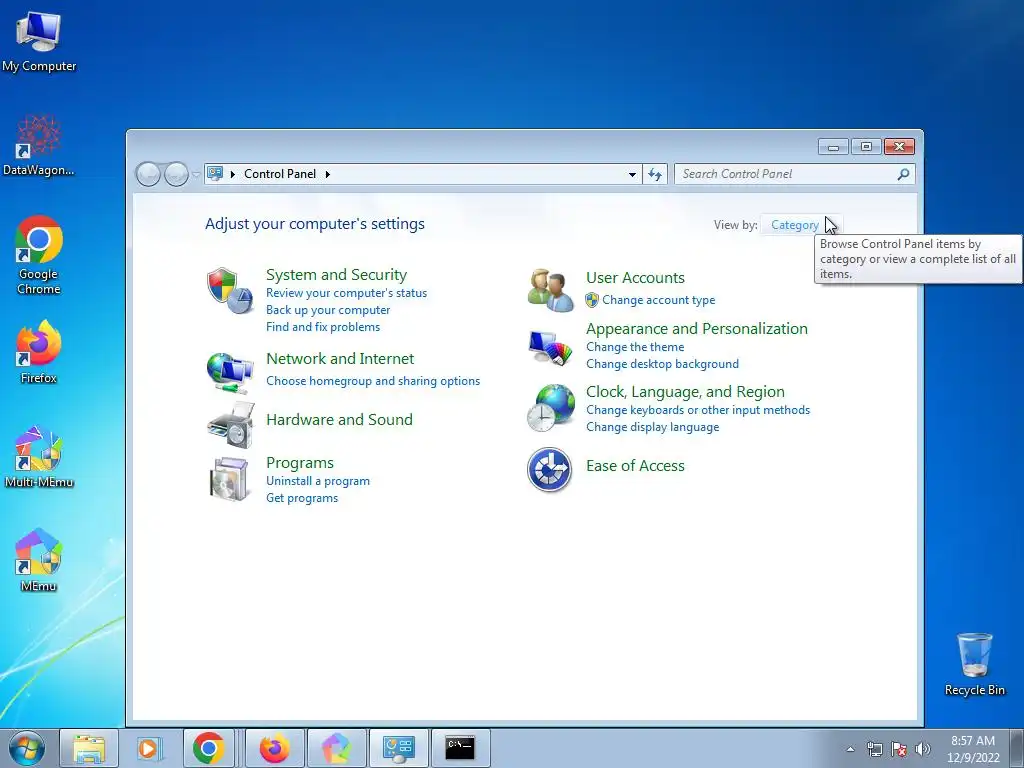This screenshot has height=768, width=1024.
Task: Open Windows Media Player from taskbar
Action: tap(149, 748)
